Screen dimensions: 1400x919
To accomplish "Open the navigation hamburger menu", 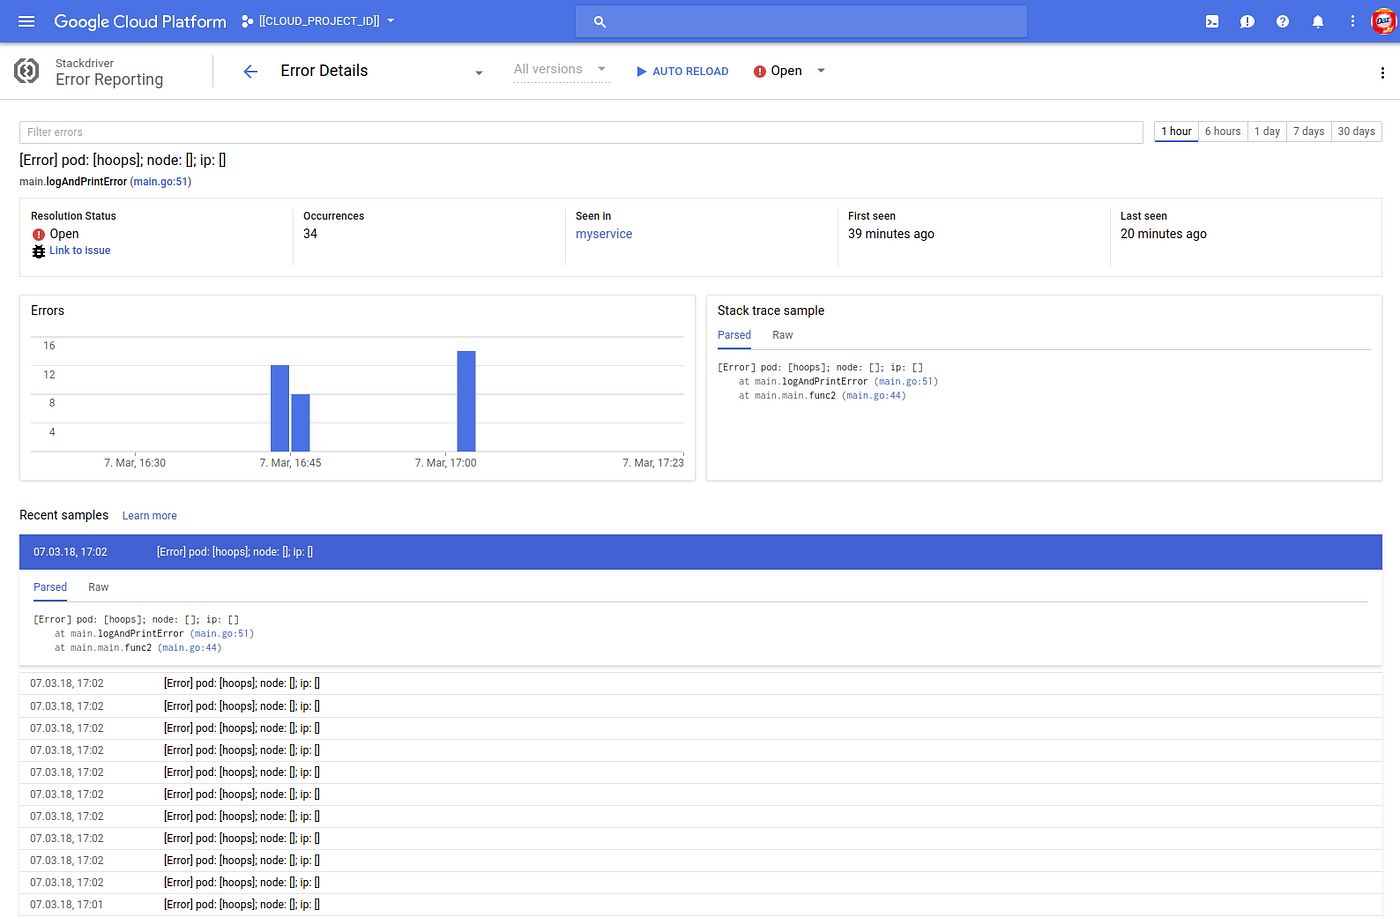I will pyautogui.click(x=26, y=20).
